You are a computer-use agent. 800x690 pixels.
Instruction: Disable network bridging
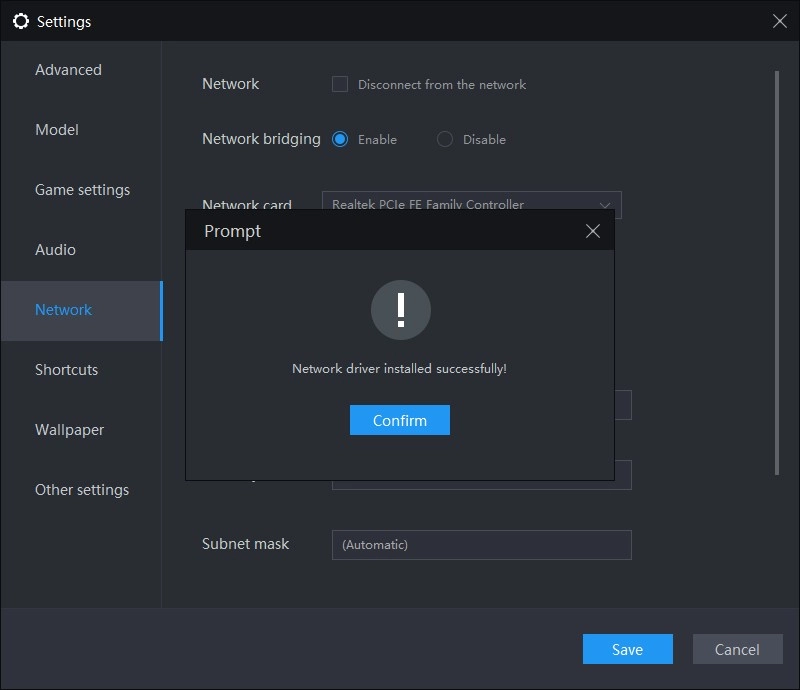pos(443,139)
